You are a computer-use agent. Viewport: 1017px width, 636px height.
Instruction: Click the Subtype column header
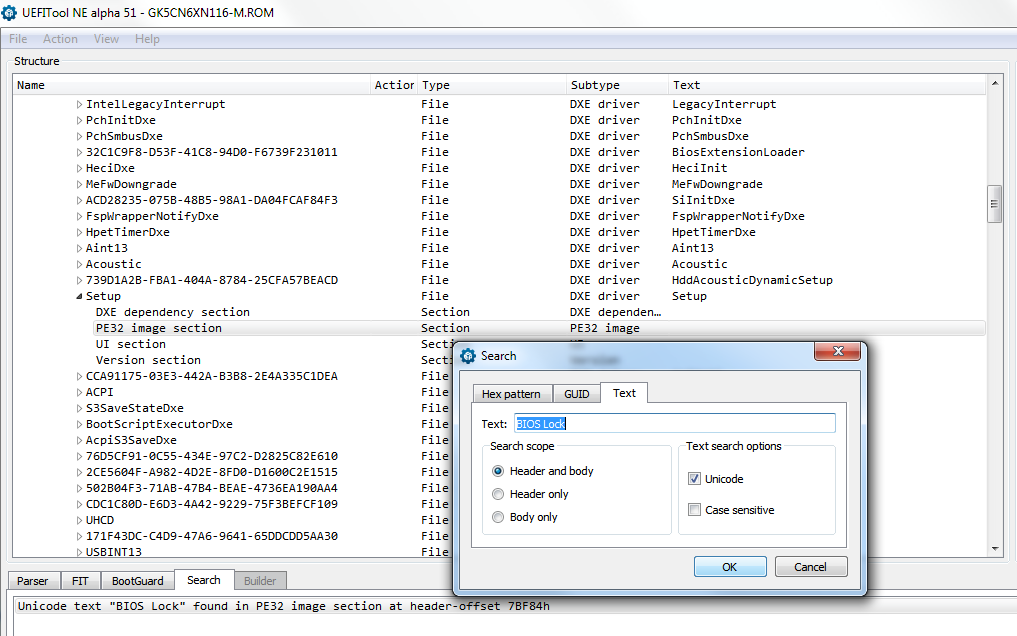(x=617, y=85)
